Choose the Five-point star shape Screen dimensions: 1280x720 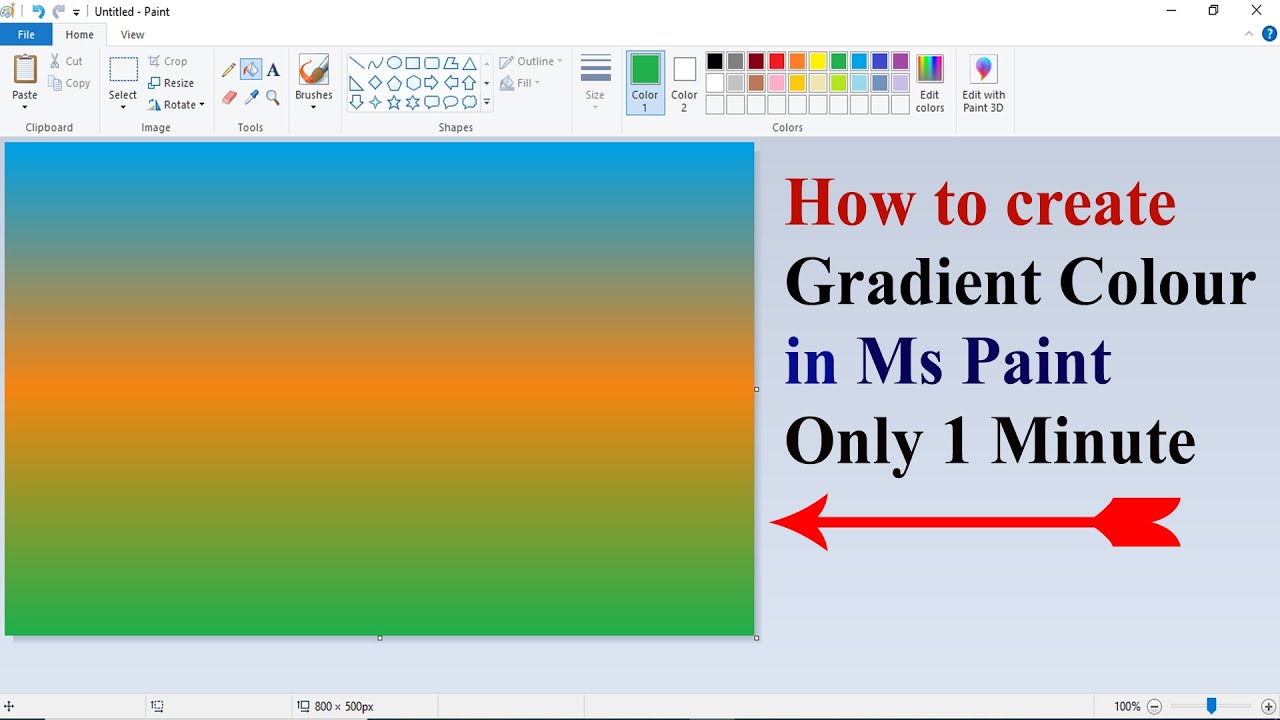pos(394,102)
